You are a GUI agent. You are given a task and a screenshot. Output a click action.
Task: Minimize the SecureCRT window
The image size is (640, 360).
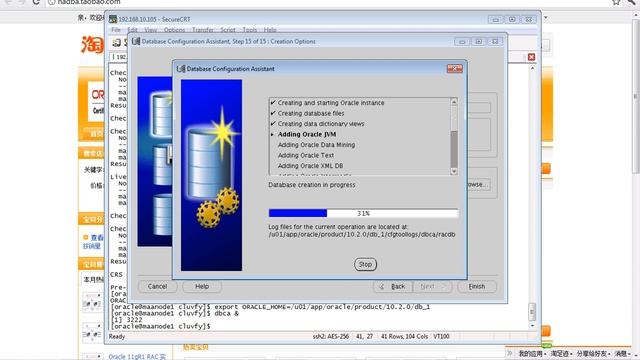click(x=496, y=19)
